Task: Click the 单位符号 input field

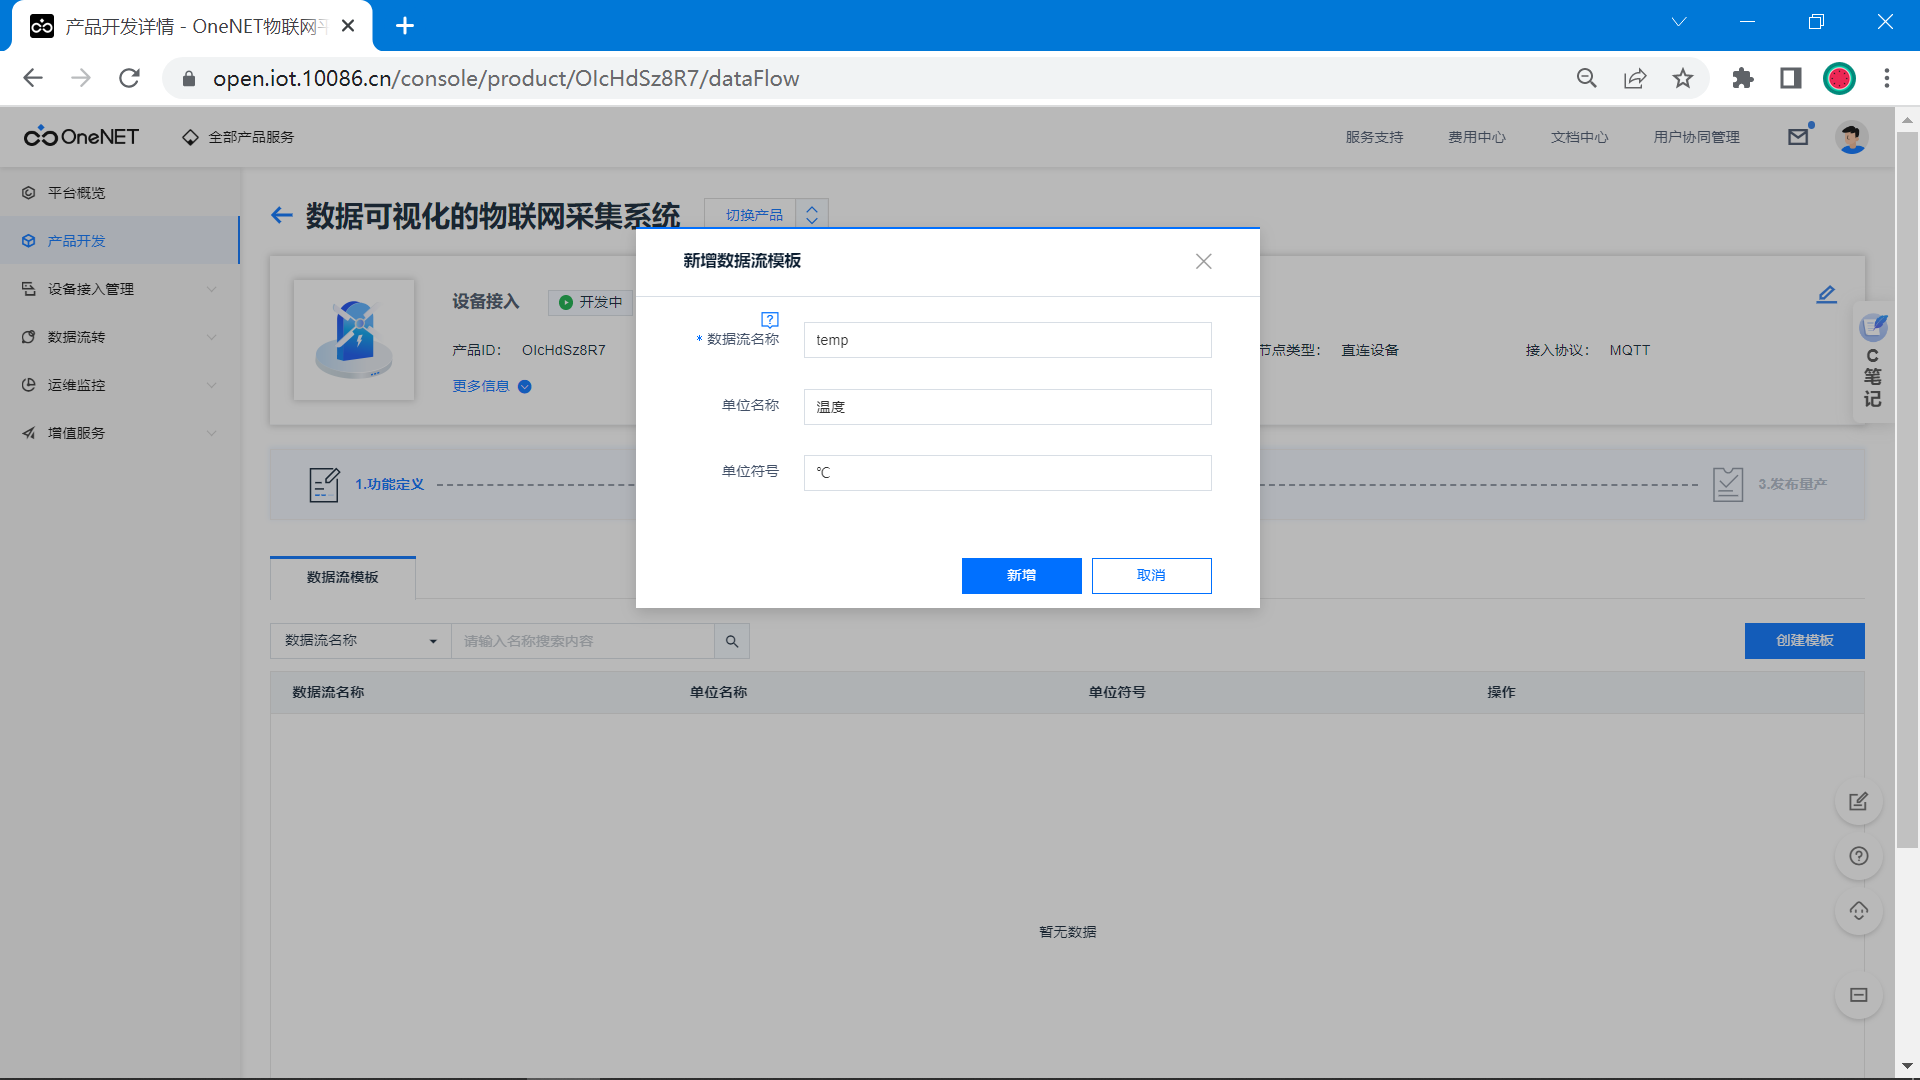Action: (x=1007, y=473)
